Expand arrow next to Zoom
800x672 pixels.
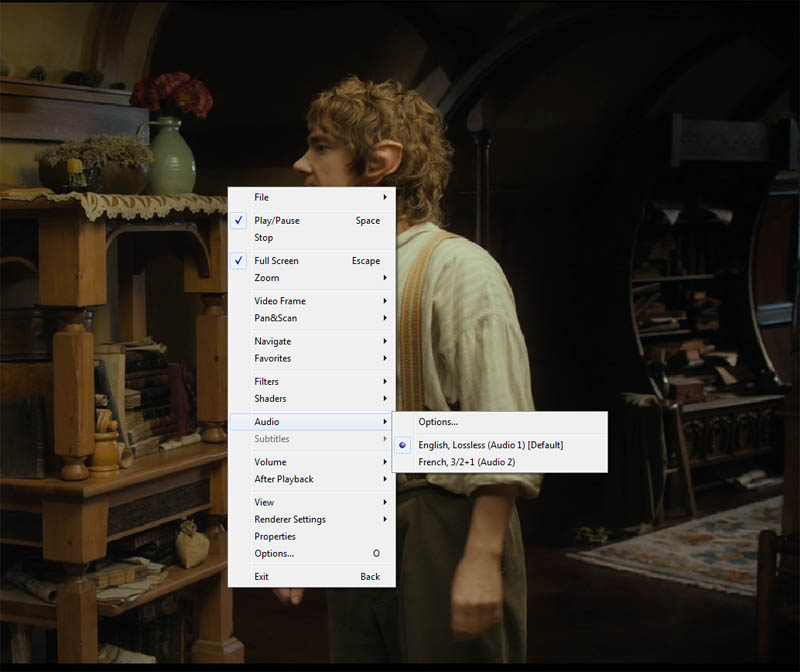click(385, 278)
